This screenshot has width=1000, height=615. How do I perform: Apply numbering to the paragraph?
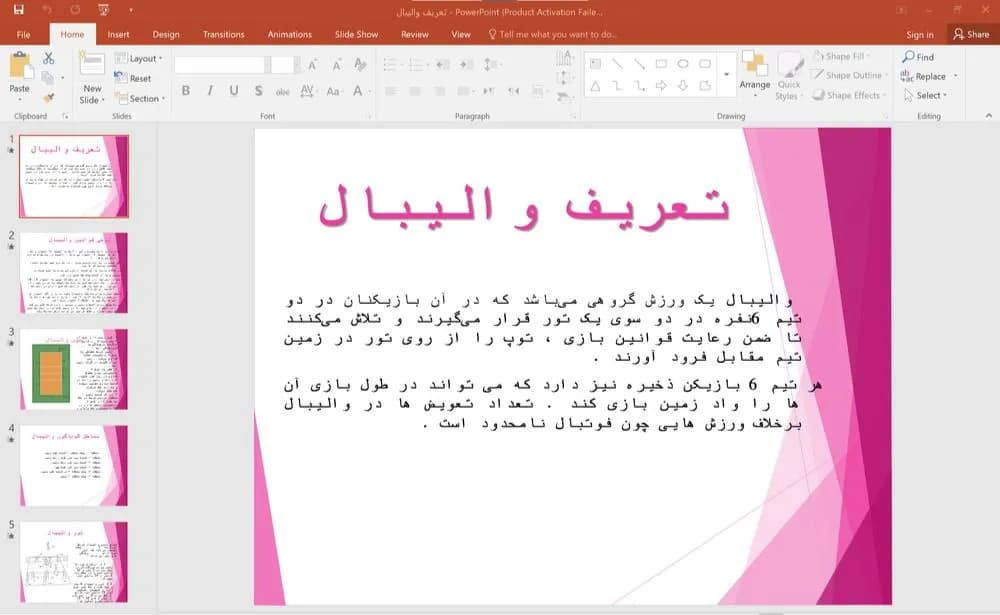click(x=418, y=64)
